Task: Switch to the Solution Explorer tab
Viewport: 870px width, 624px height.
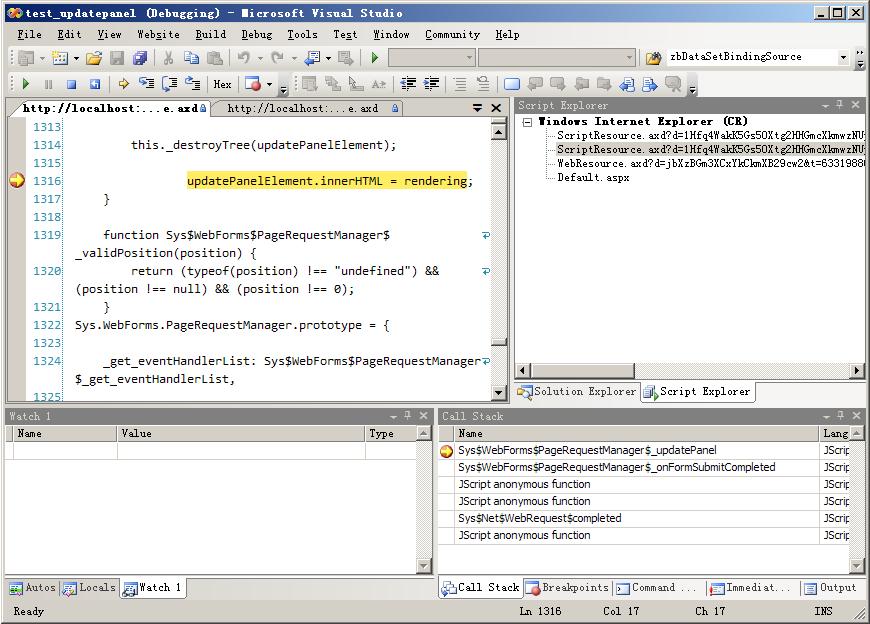Action: point(577,392)
